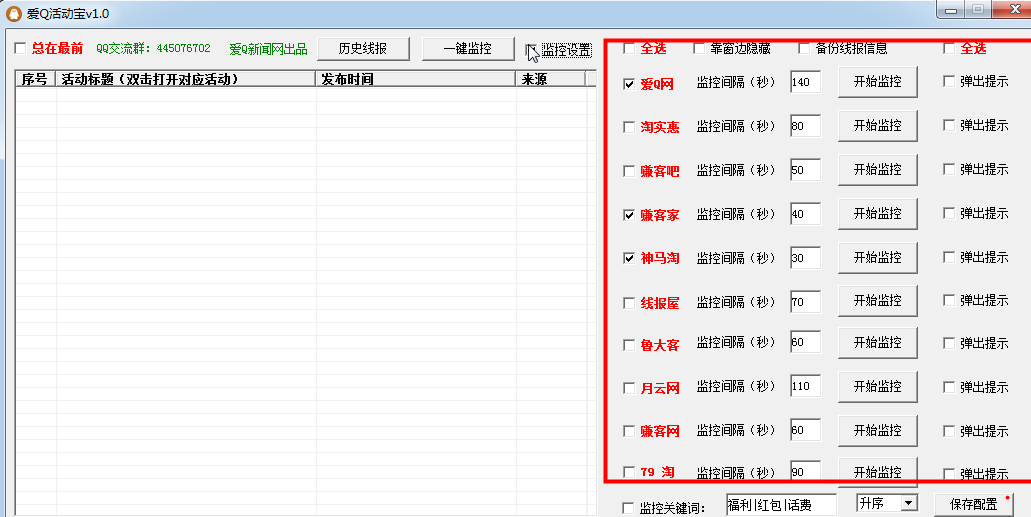1031x517 pixels.
Task: Sort list by 活动标题 column header
Action: coord(185,79)
